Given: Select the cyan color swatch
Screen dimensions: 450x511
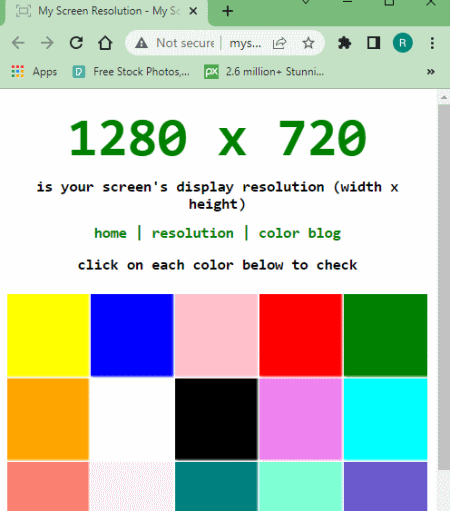Looking at the screenshot, I should pyautogui.click(x=385, y=419).
